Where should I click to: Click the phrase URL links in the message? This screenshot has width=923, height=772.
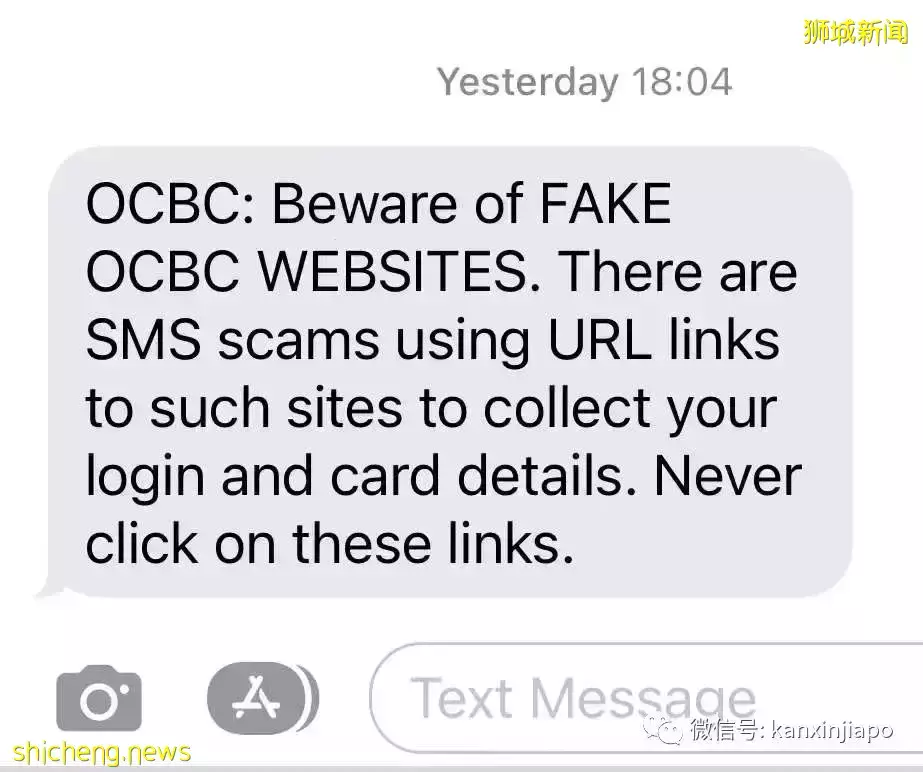(663, 340)
